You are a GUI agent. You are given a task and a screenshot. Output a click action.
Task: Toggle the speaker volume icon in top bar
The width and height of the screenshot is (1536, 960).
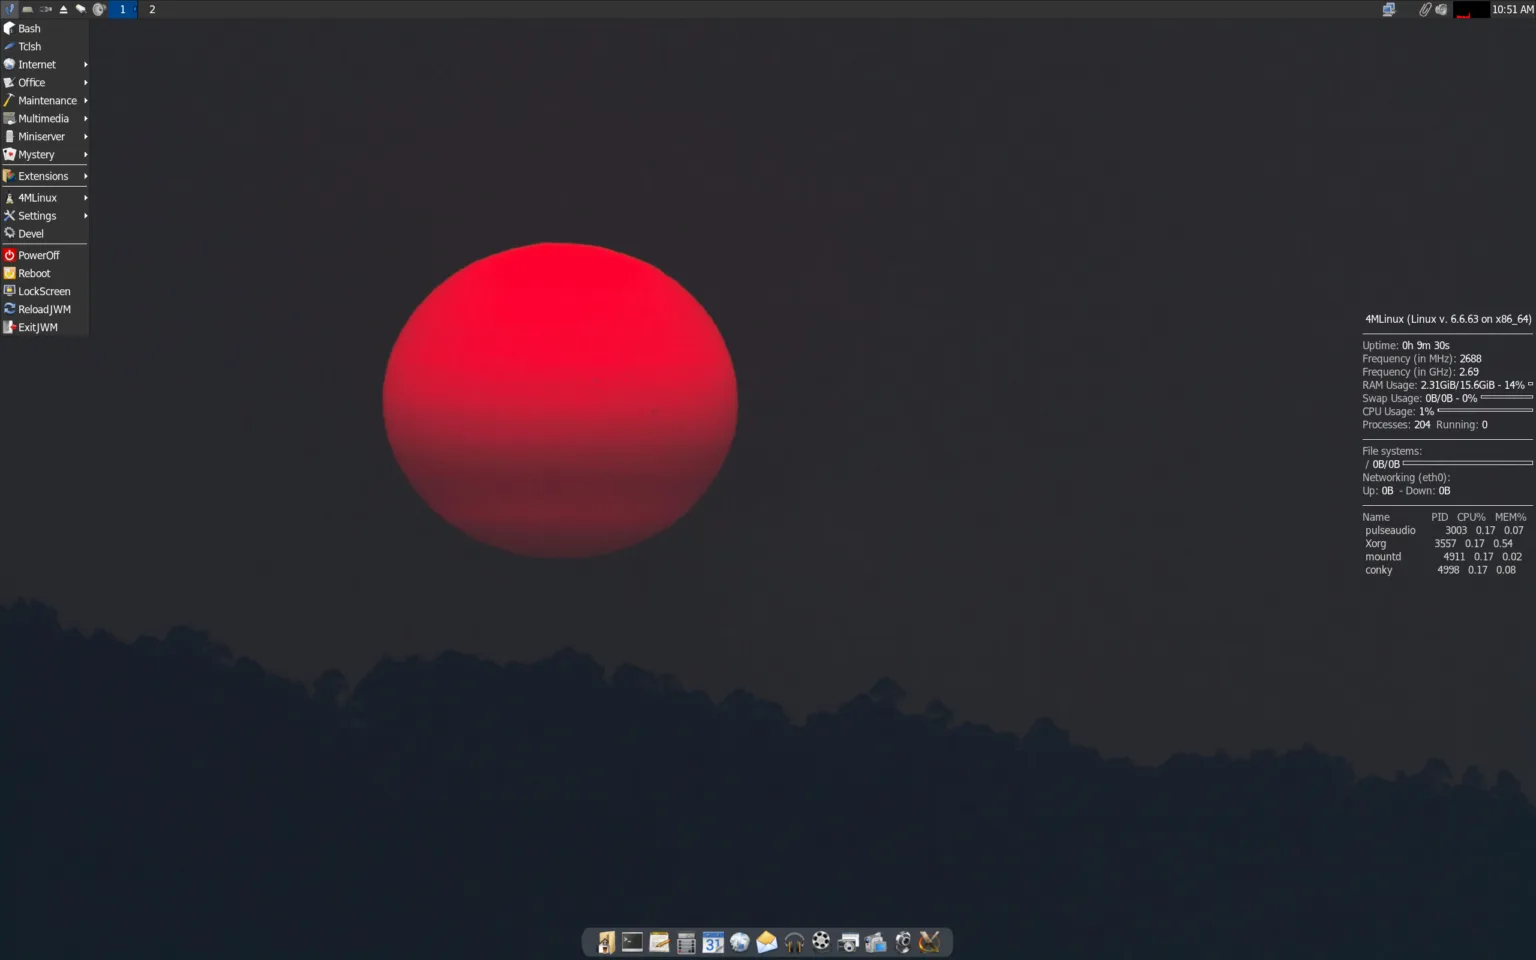[1441, 8]
